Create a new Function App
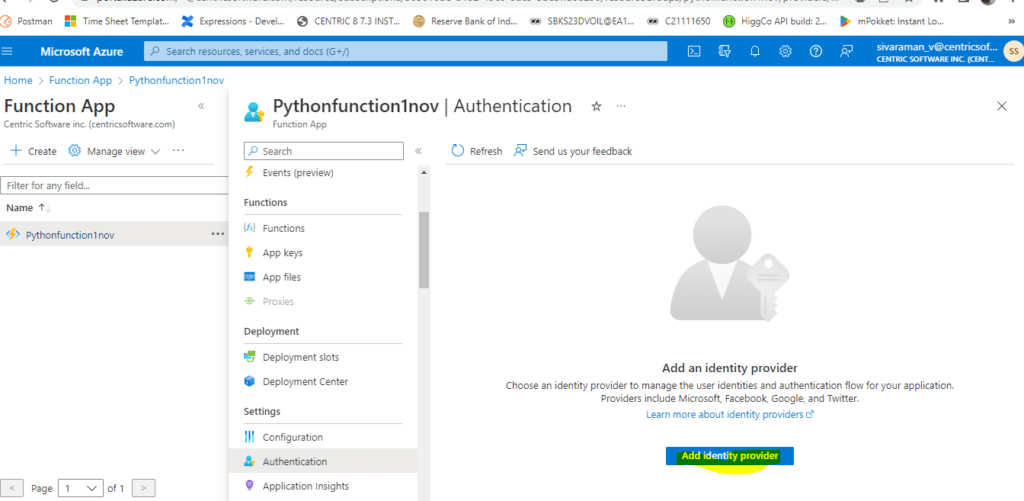The width and height of the screenshot is (1024, 501). click(34, 151)
